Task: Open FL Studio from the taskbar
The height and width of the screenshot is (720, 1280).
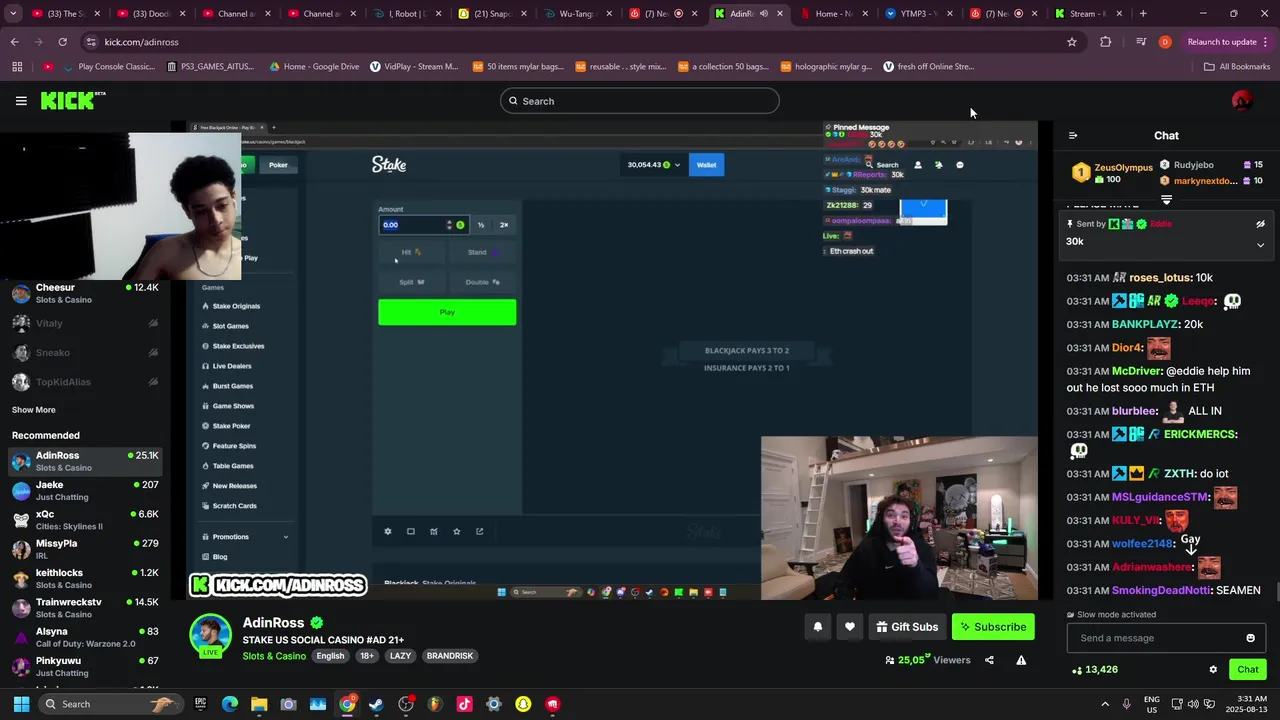Action: click(x=435, y=704)
